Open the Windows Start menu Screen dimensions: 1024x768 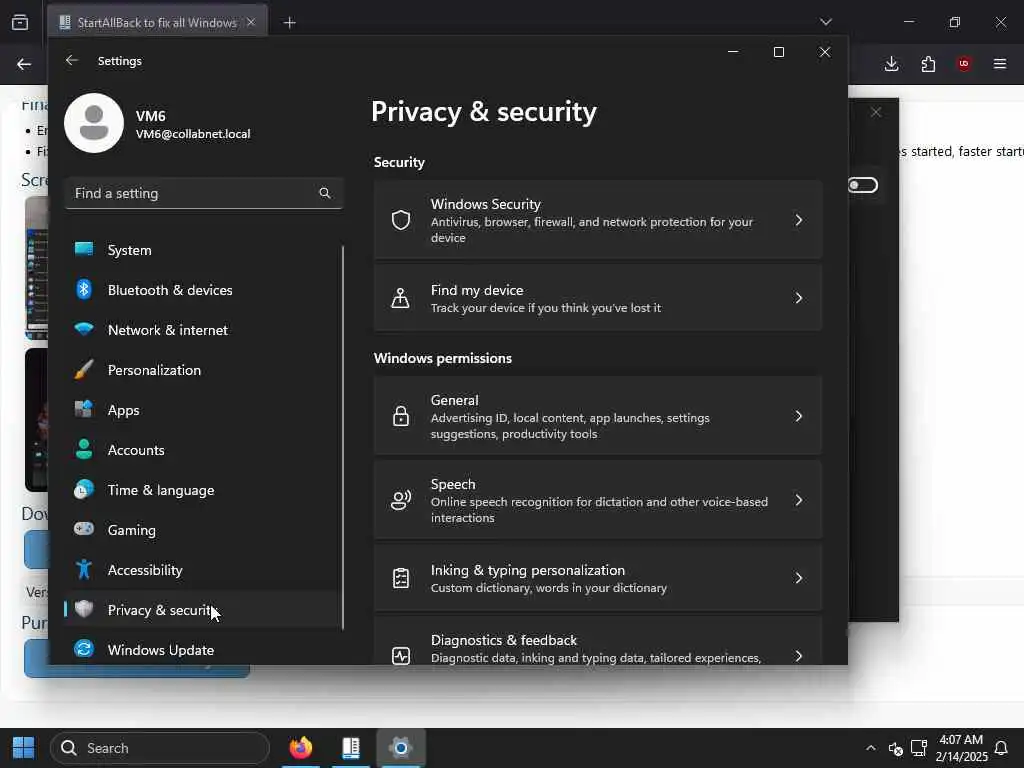click(24, 748)
